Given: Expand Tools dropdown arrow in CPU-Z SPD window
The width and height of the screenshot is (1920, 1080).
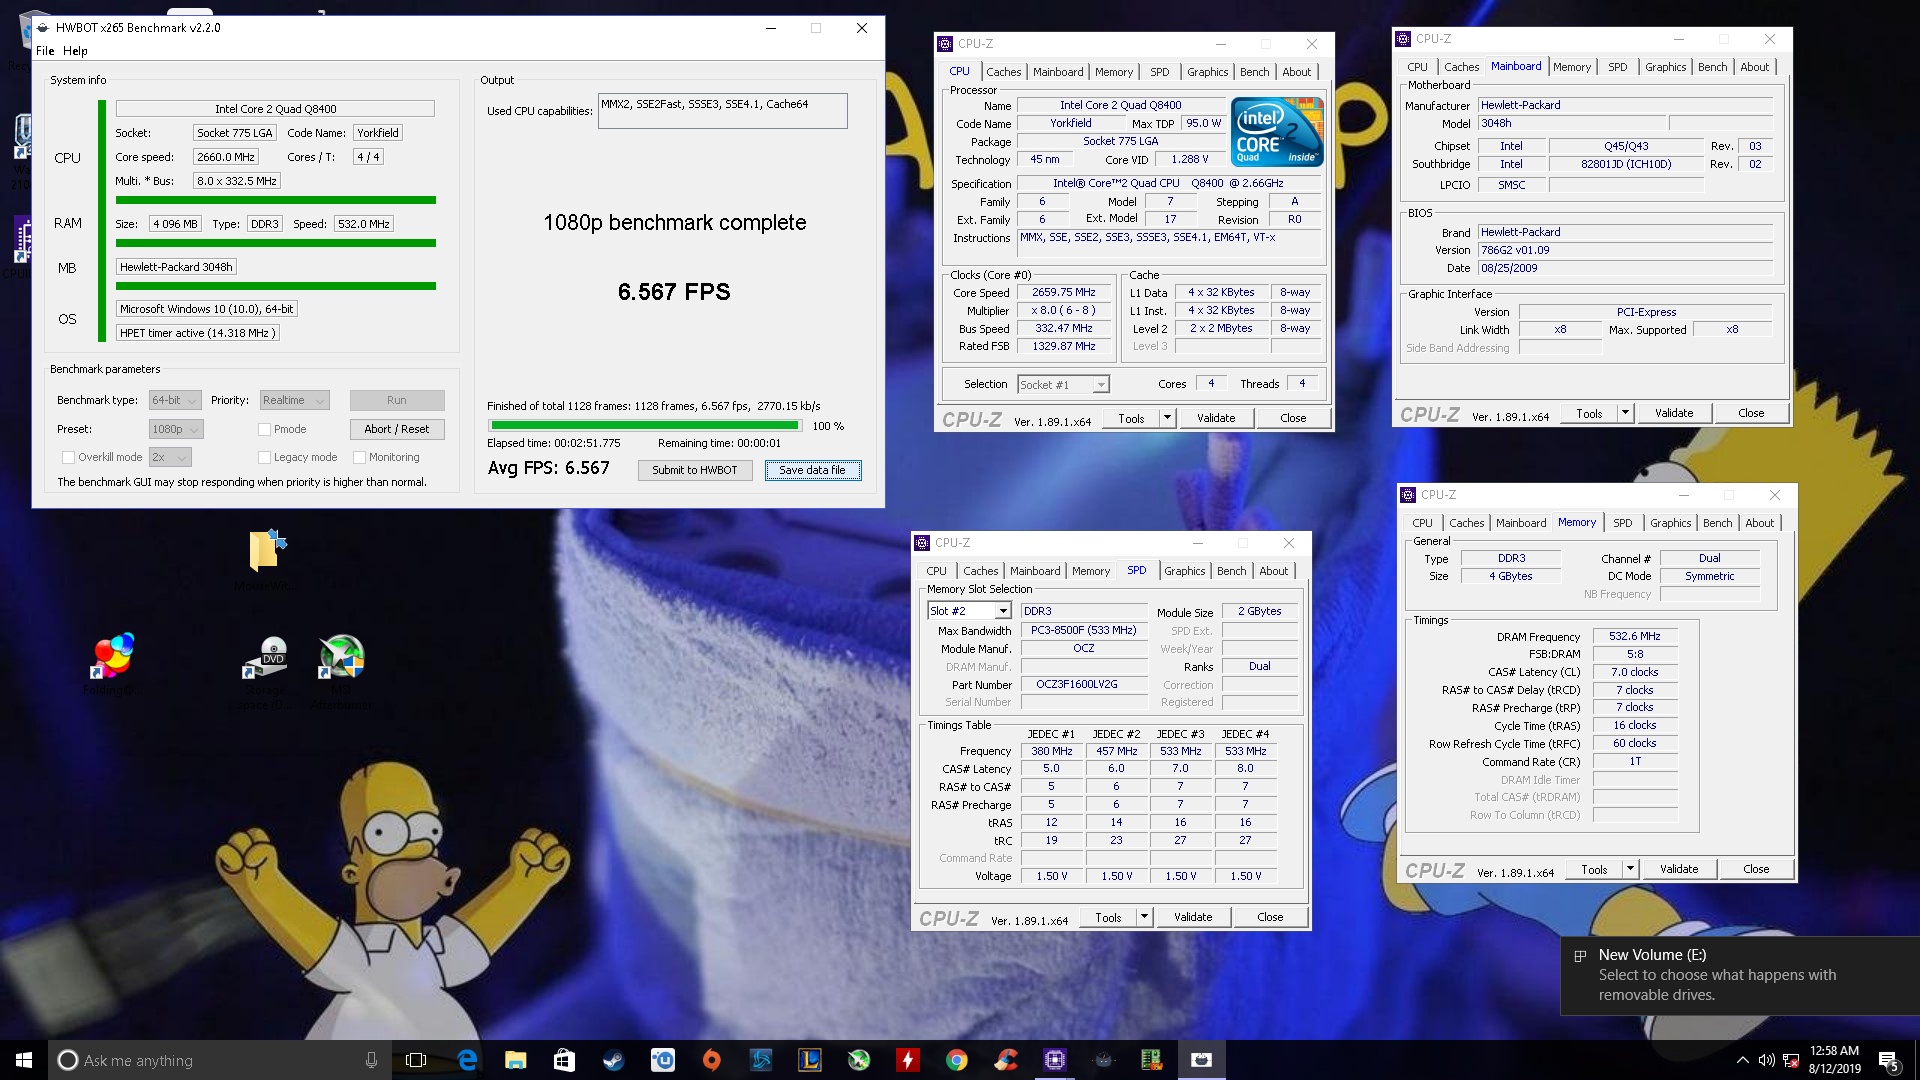Looking at the screenshot, I should point(1144,917).
